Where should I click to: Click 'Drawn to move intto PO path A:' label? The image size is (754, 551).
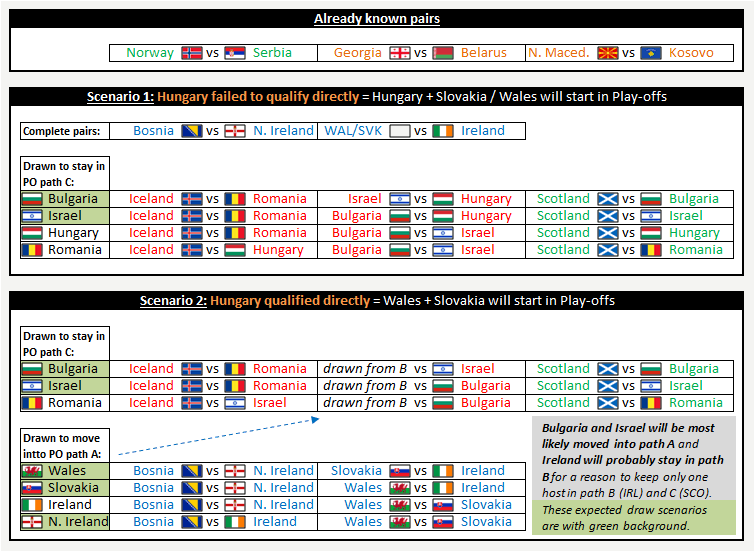pos(65,446)
